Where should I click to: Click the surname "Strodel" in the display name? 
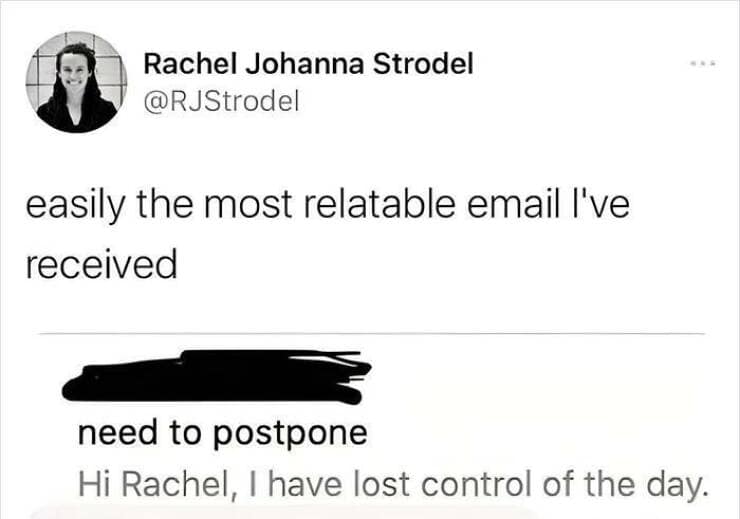pos(422,64)
